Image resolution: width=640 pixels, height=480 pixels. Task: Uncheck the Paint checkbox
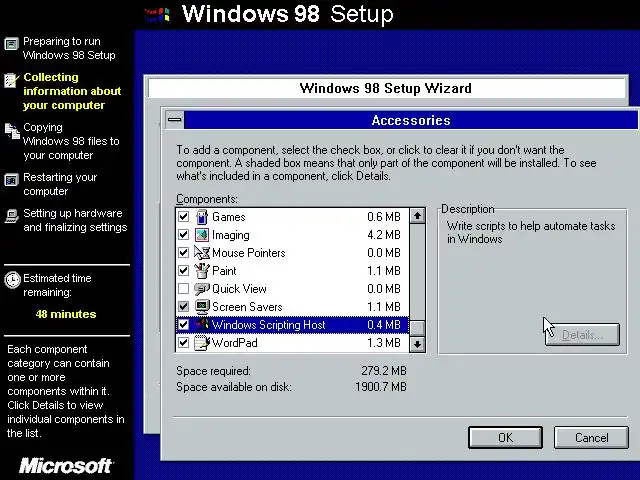click(x=183, y=271)
